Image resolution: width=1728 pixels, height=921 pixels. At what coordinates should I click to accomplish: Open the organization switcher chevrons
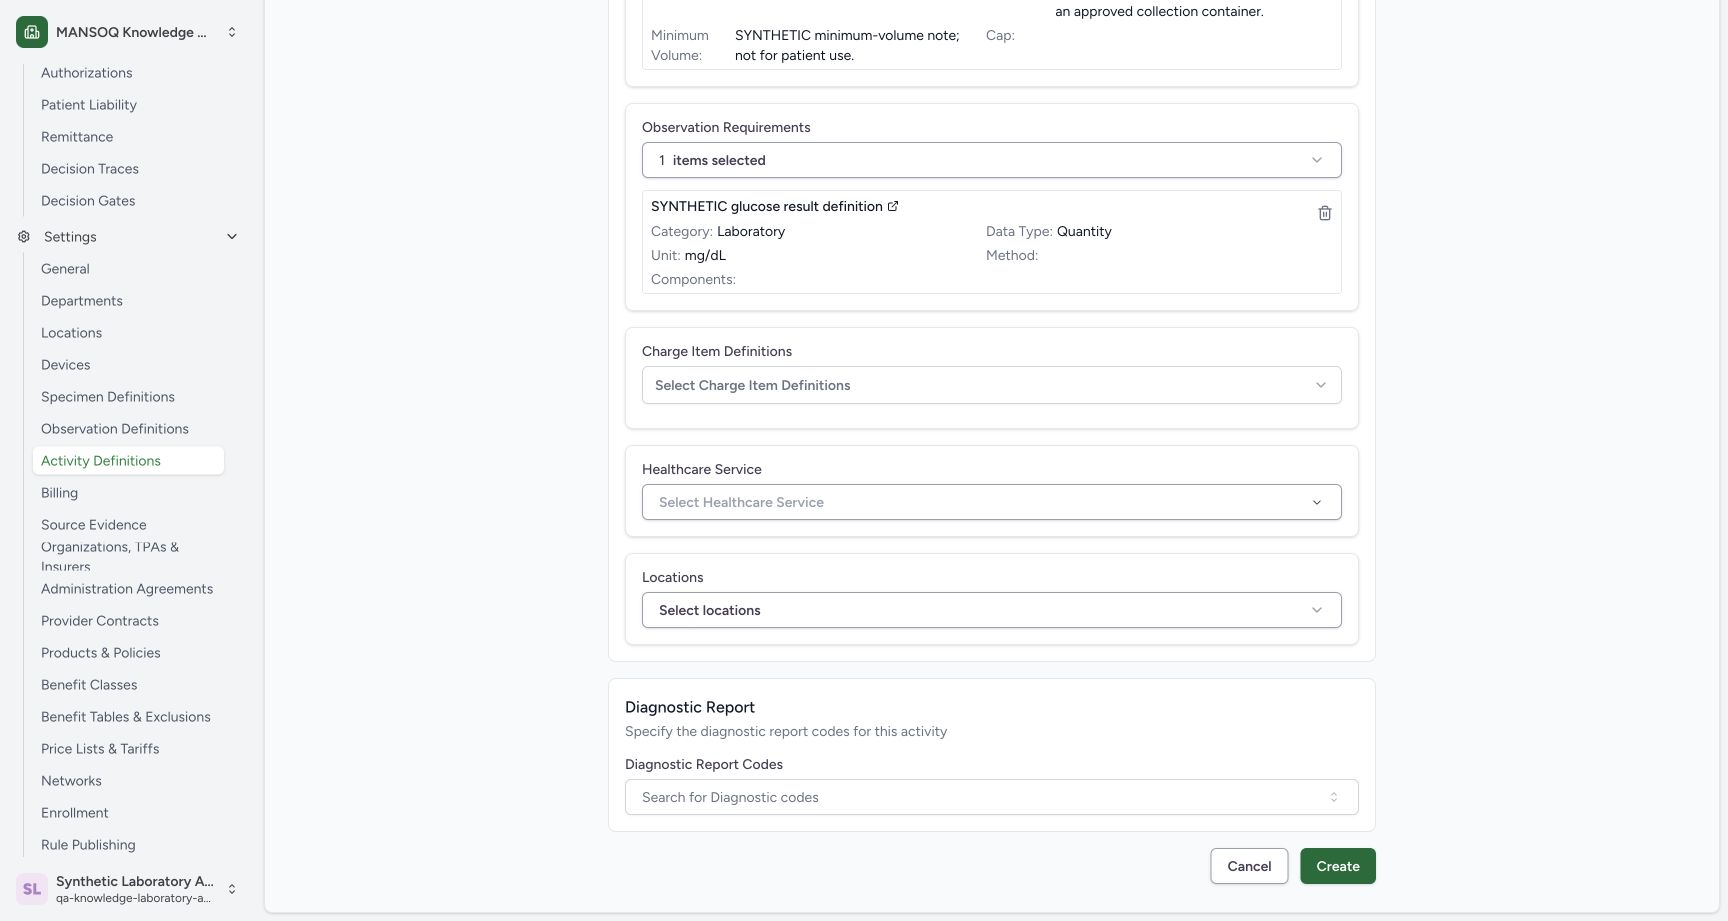tap(232, 32)
